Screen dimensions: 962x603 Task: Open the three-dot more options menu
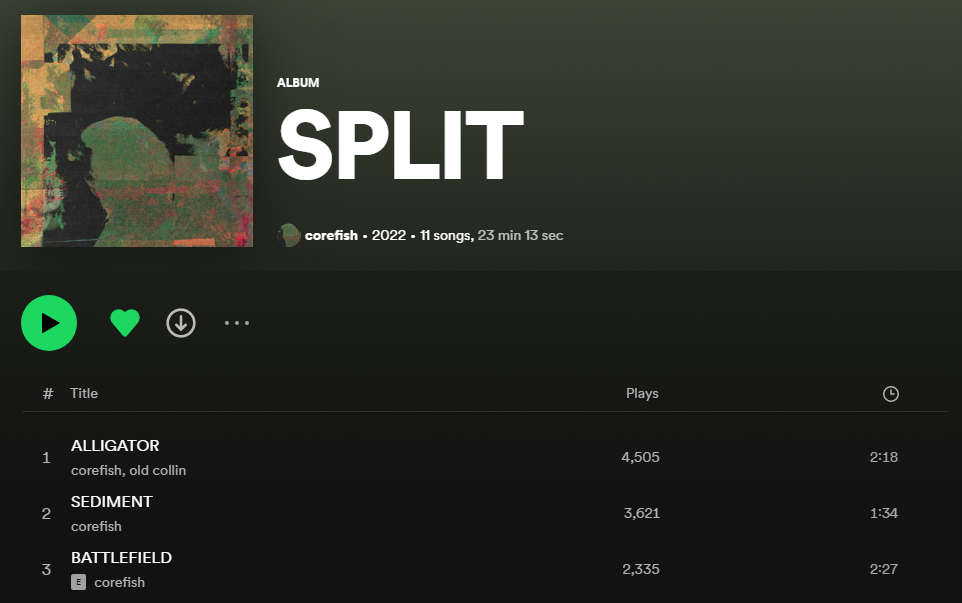click(237, 323)
